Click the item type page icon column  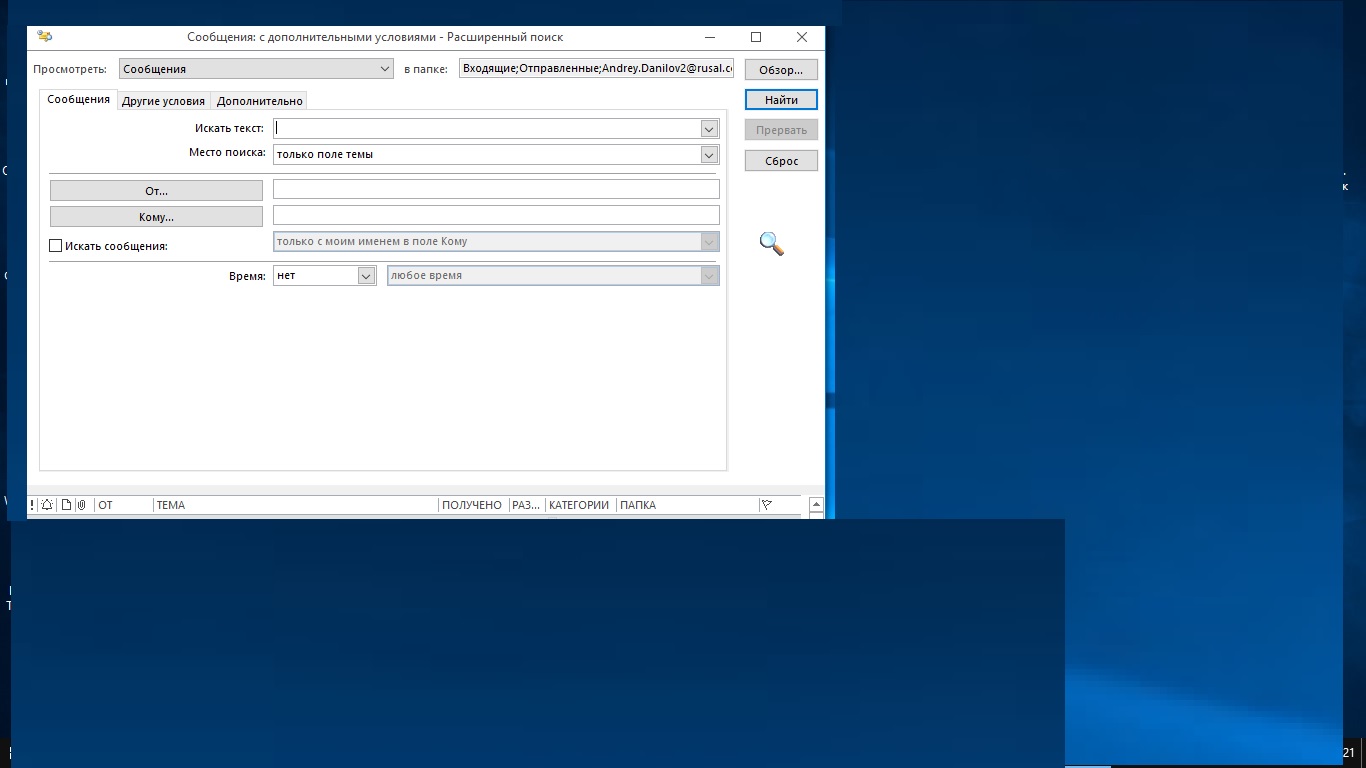coord(66,505)
